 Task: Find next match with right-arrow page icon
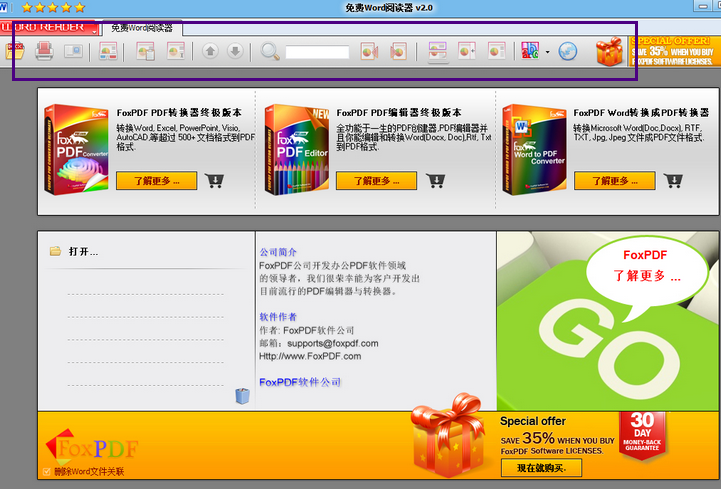(x=398, y=51)
